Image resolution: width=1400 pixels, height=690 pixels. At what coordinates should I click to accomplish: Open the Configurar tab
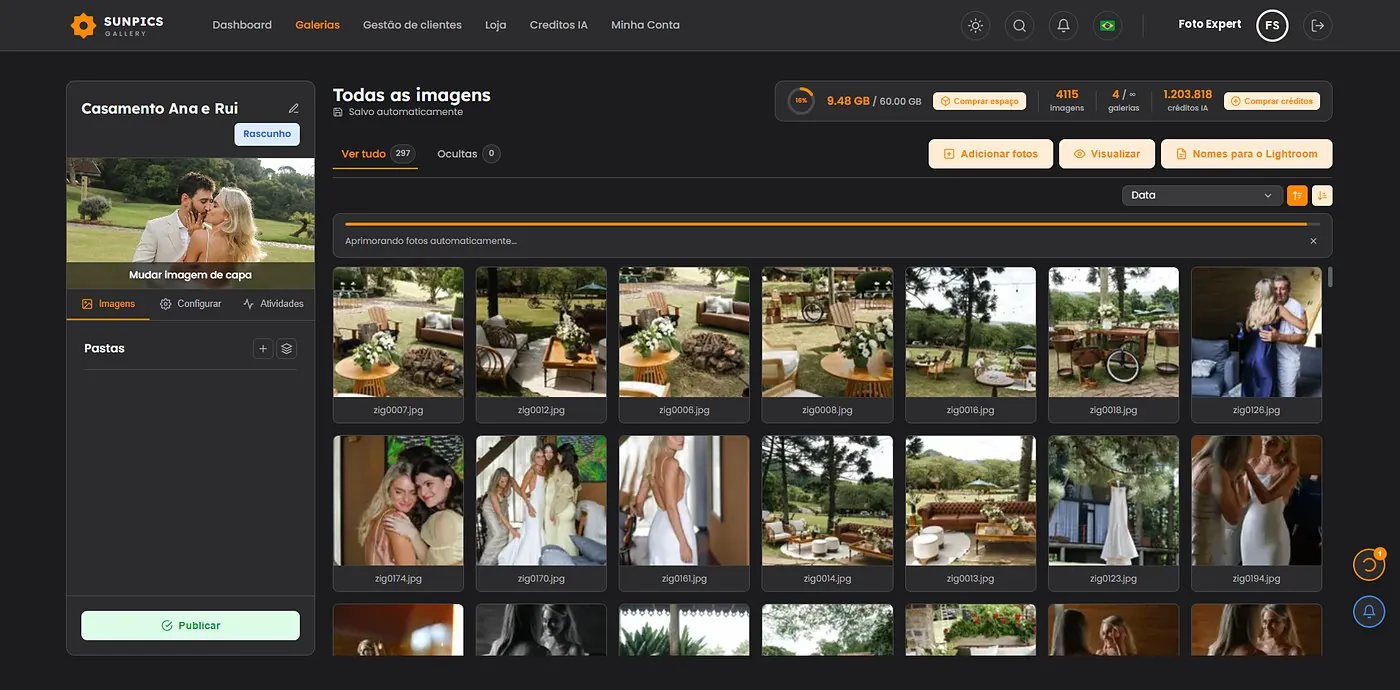(x=190, y=304)
